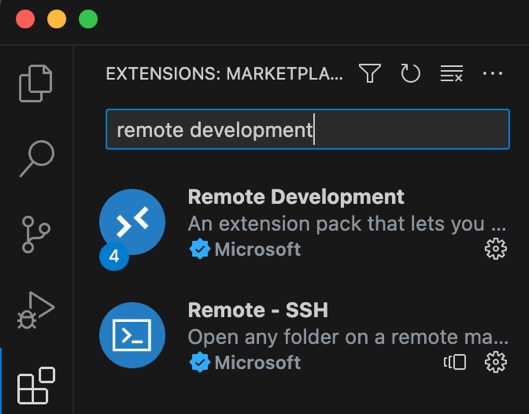Screen dimensions: 529x414
Task: Open the Source Control view
Action: click(x=36, y=234)
